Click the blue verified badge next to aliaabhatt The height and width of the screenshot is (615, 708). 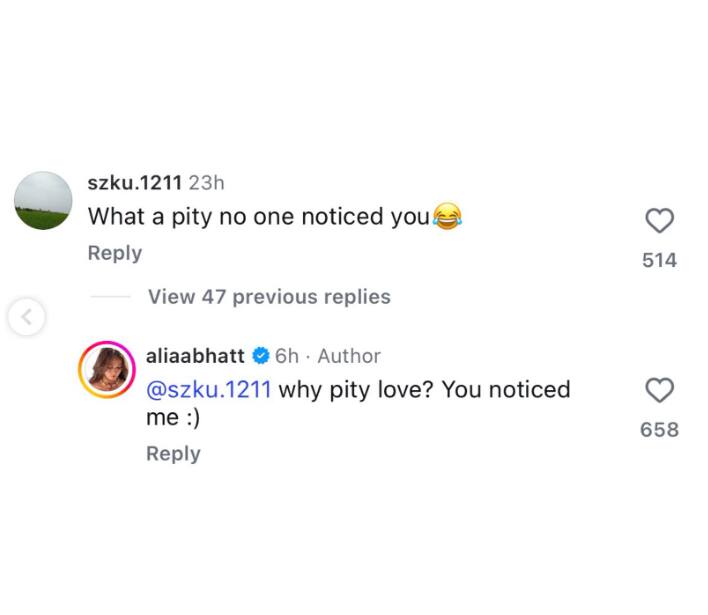point(261,356)
